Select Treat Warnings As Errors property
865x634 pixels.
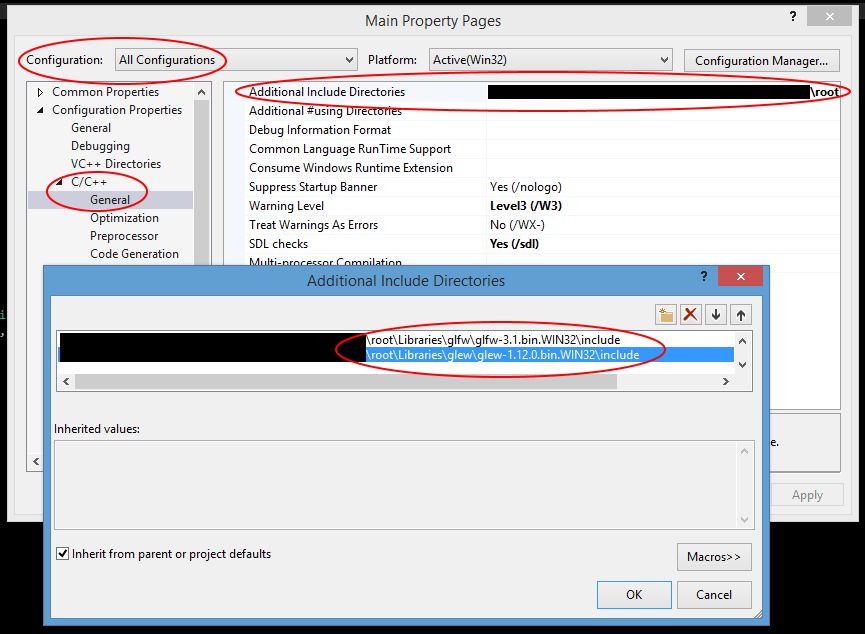313,225
